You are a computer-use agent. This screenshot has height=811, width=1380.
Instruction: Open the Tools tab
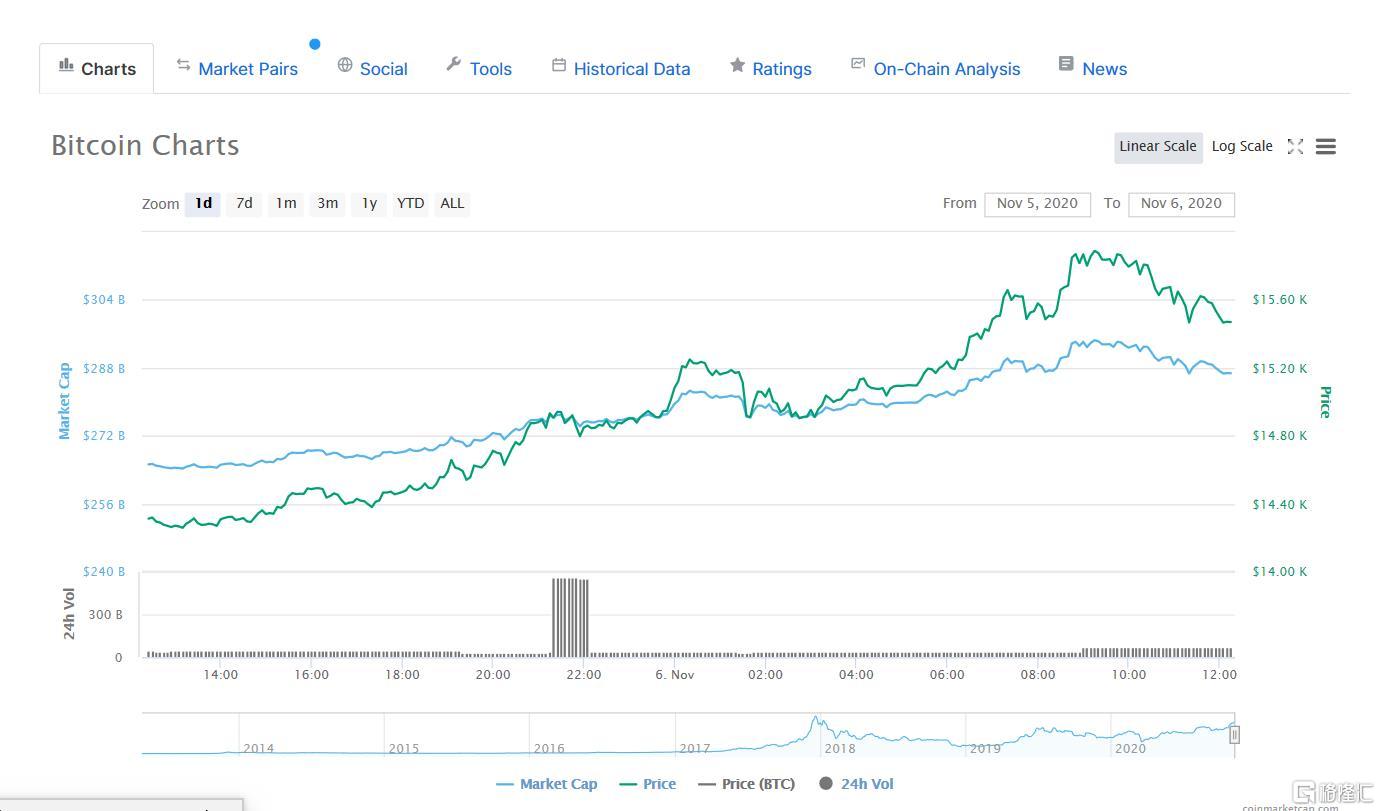point(491,69)
